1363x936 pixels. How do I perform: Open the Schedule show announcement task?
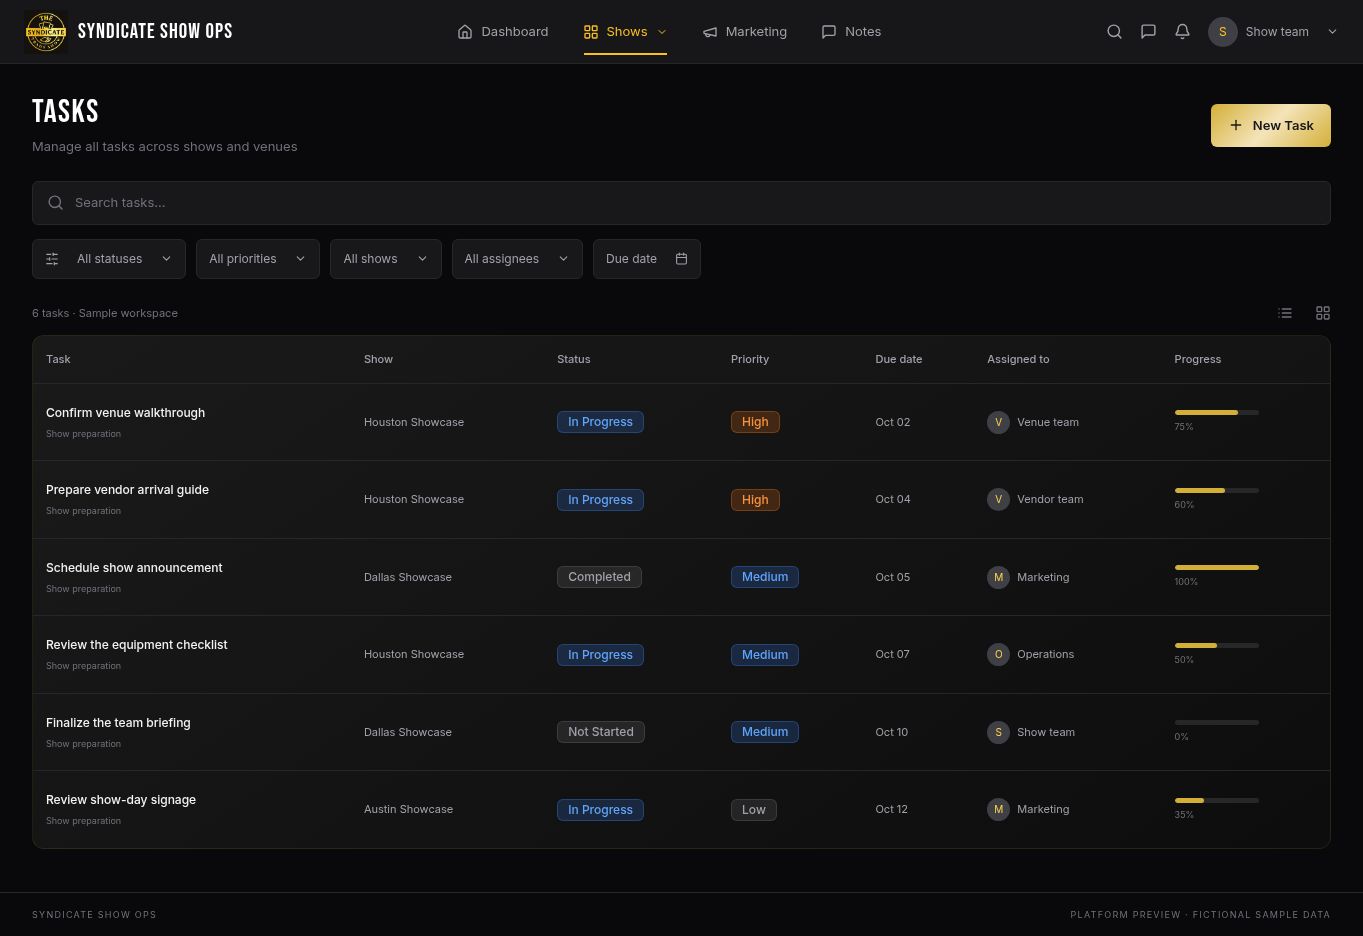134,568
